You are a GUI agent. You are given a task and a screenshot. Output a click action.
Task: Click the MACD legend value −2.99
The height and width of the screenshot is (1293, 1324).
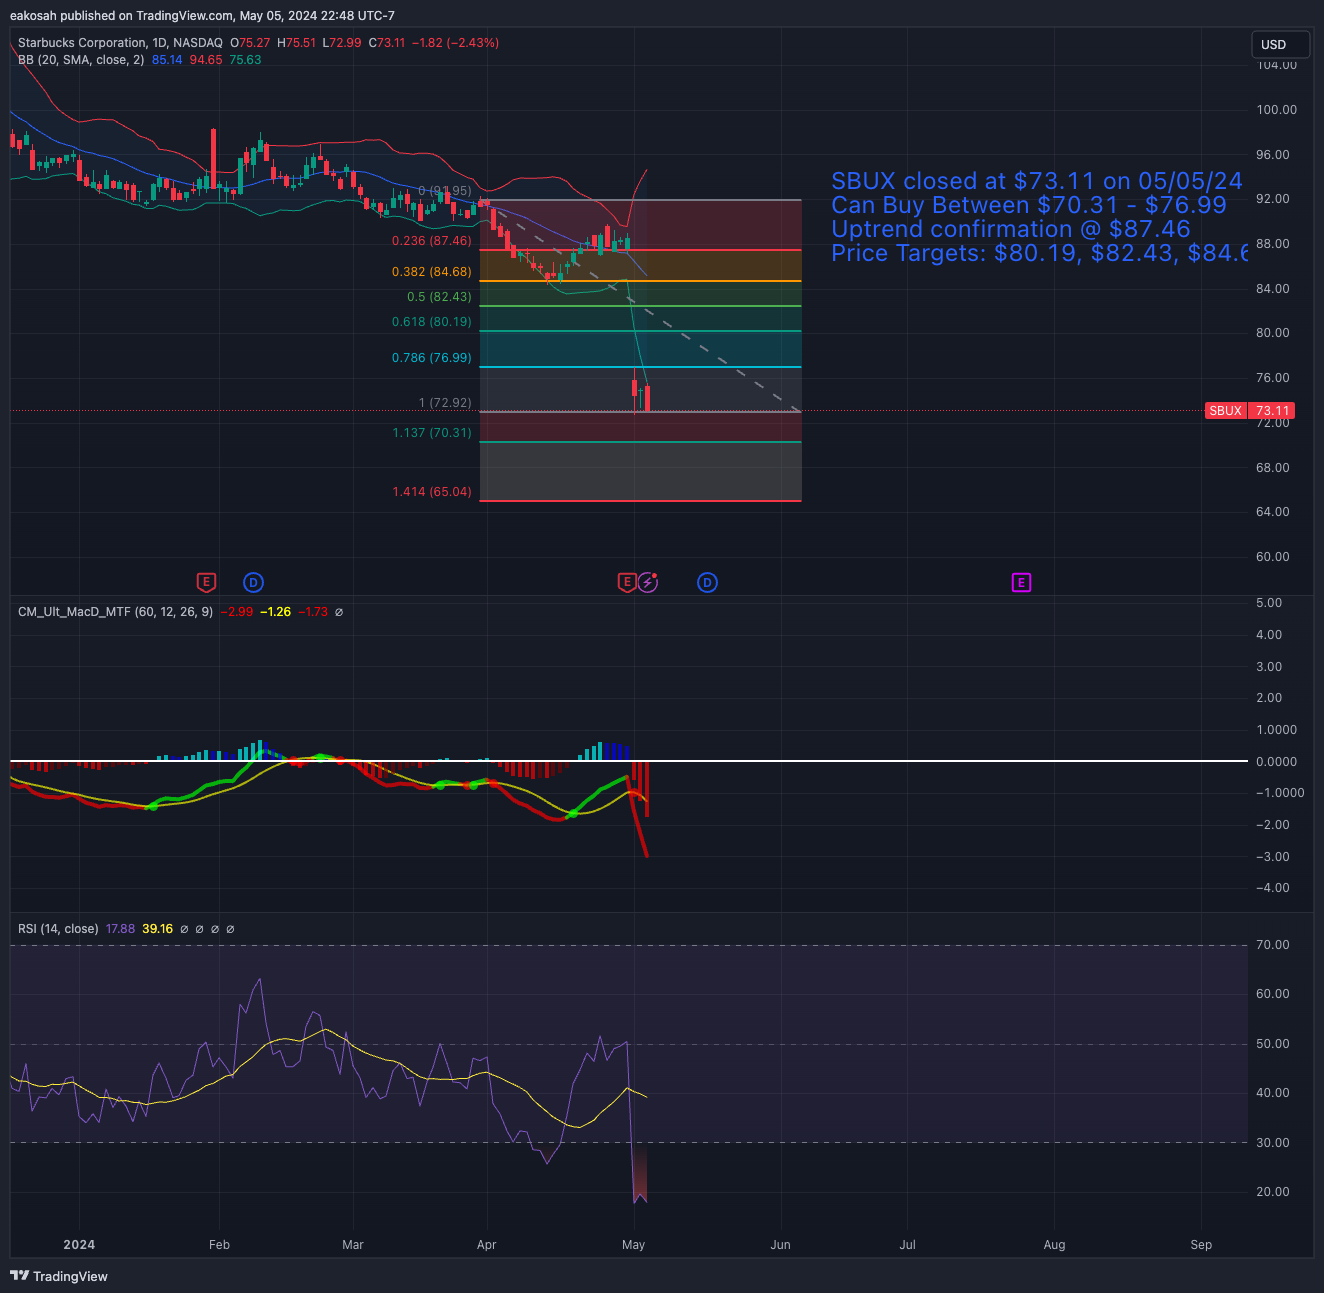coord(236,612)
